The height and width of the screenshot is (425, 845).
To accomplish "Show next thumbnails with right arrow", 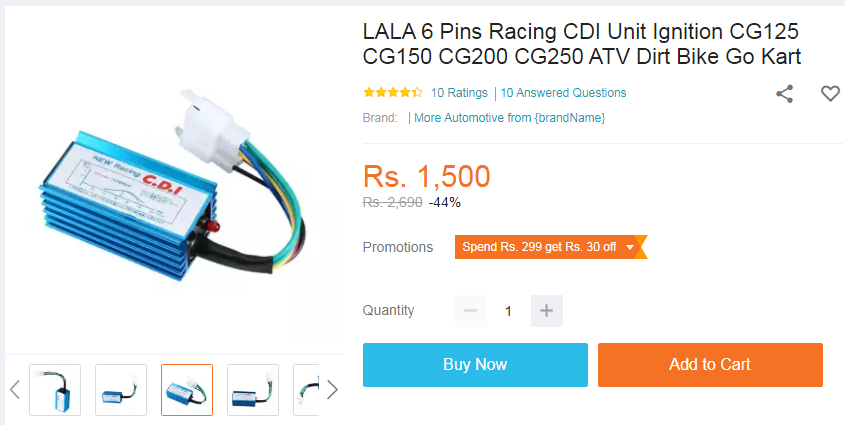I will (x=332, y=389).
